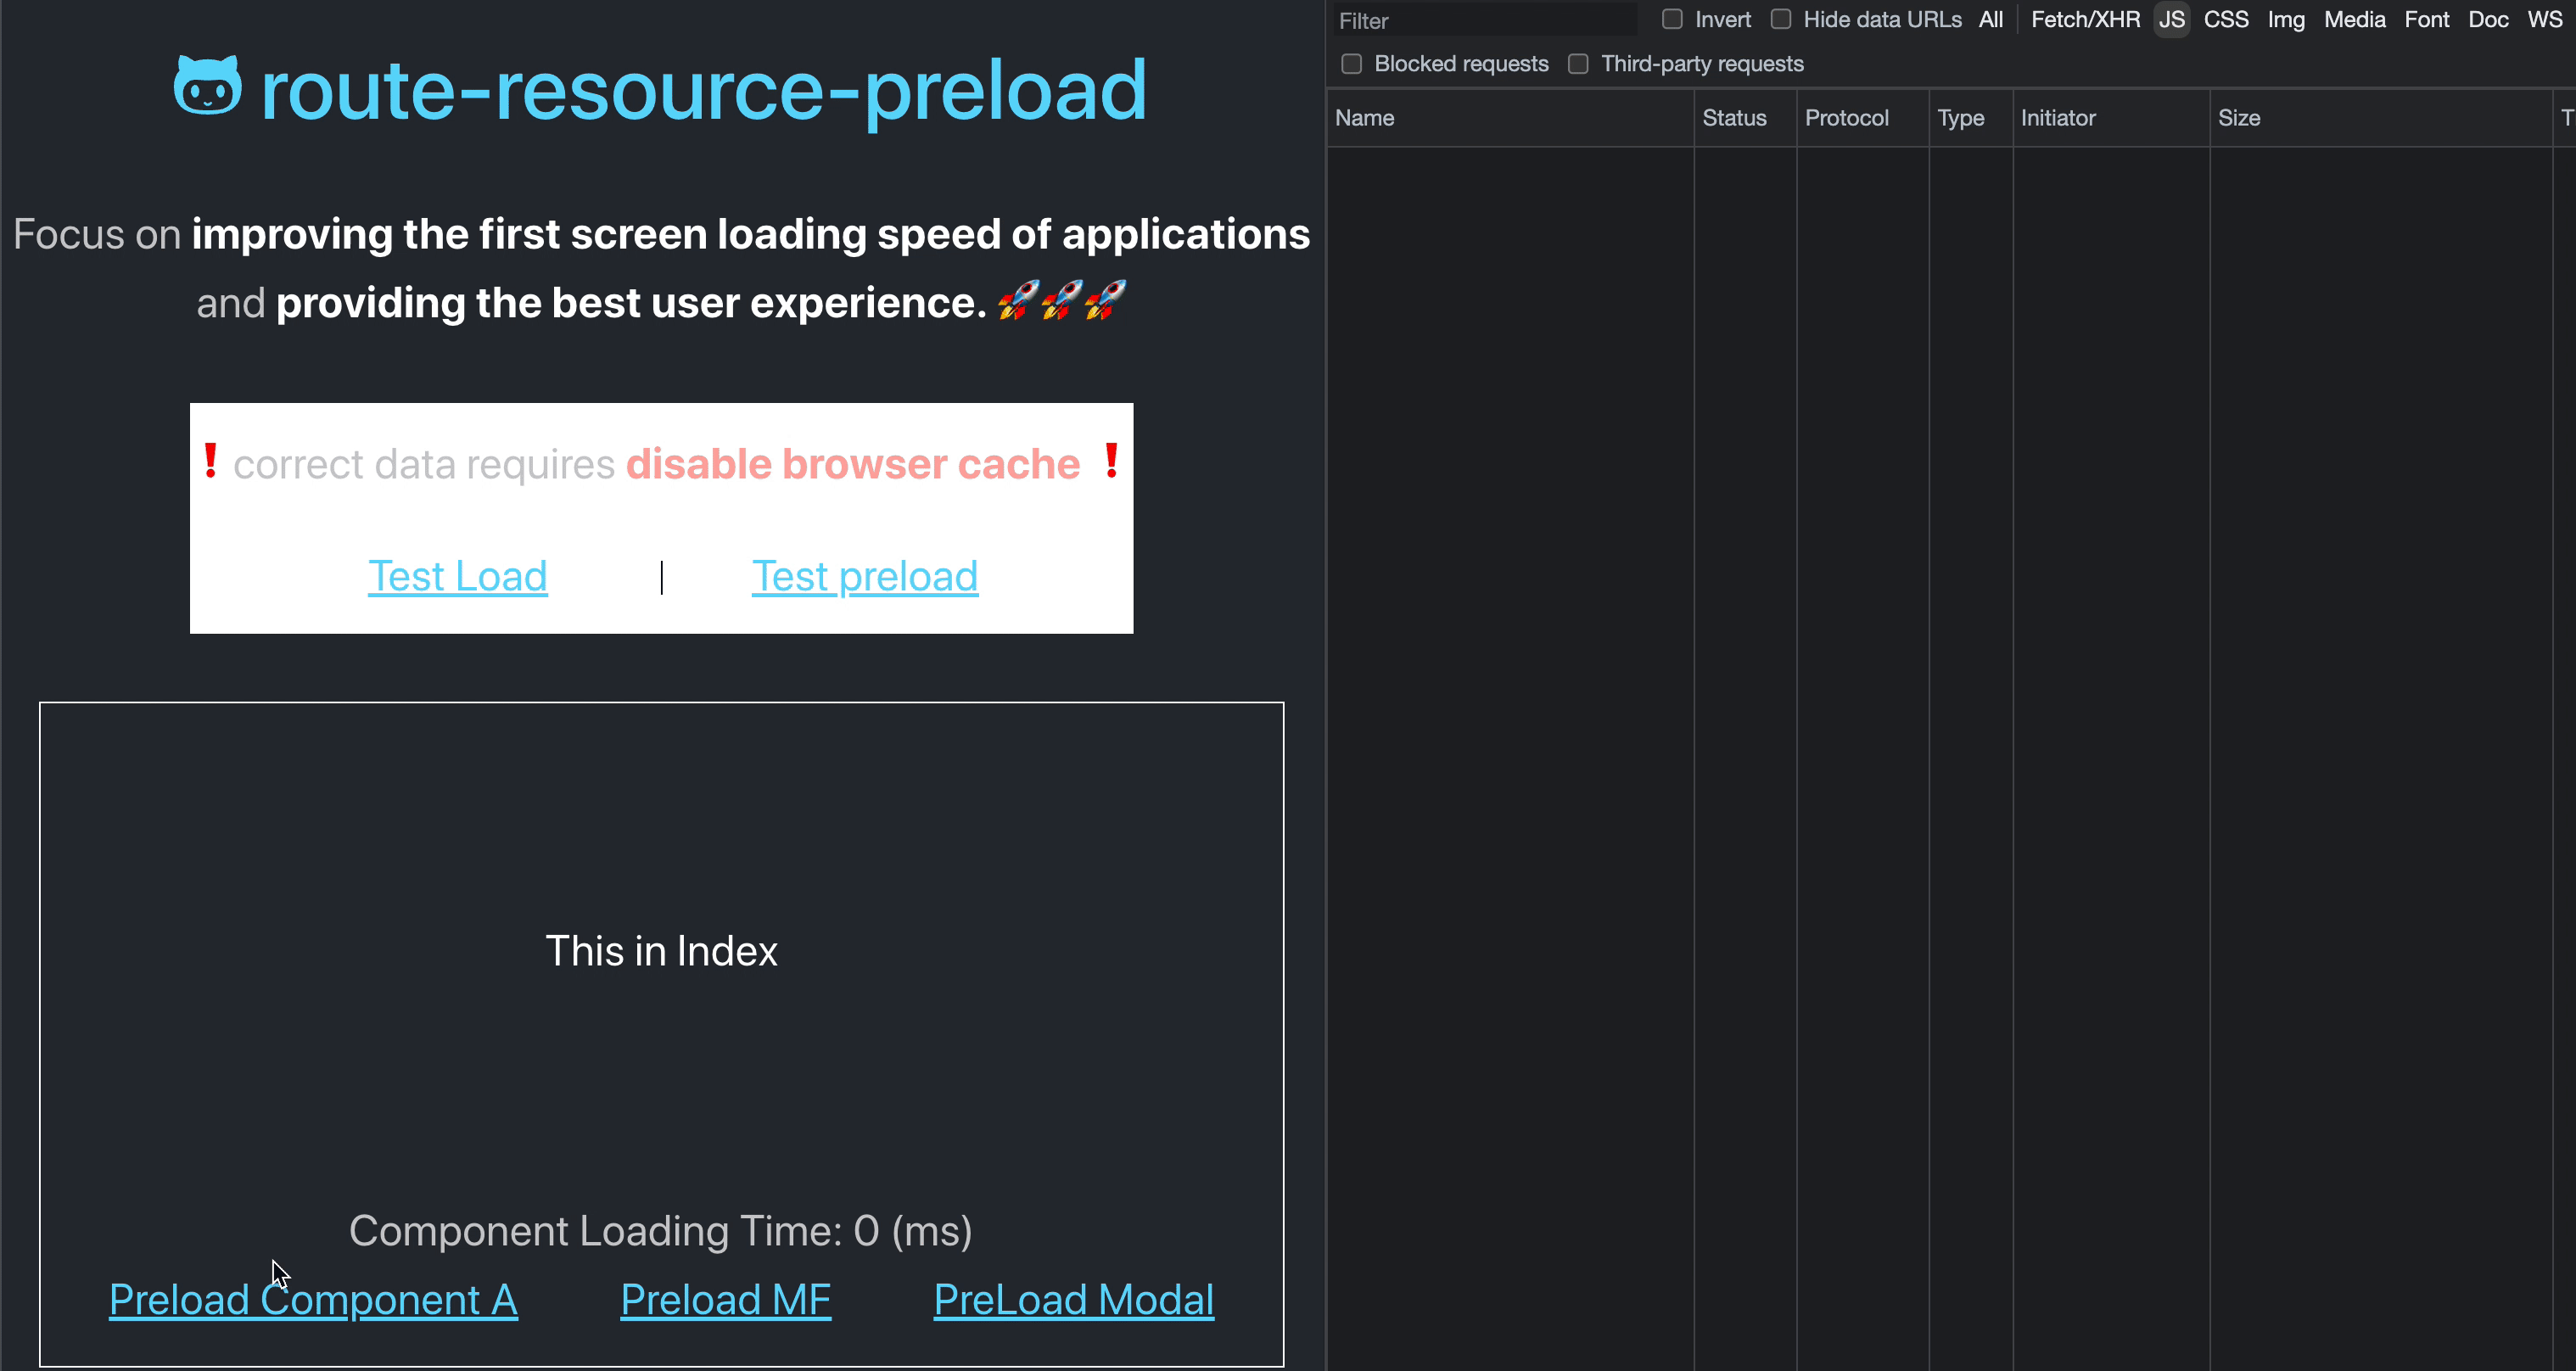
Task: Enable Blocked requests checkbox
Action: 1352,63
